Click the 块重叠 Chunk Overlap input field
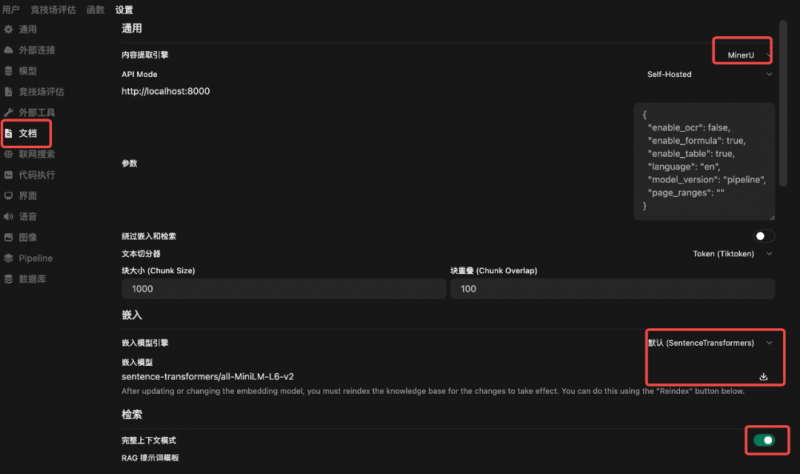The image size is (800, 474). [612, 288]
